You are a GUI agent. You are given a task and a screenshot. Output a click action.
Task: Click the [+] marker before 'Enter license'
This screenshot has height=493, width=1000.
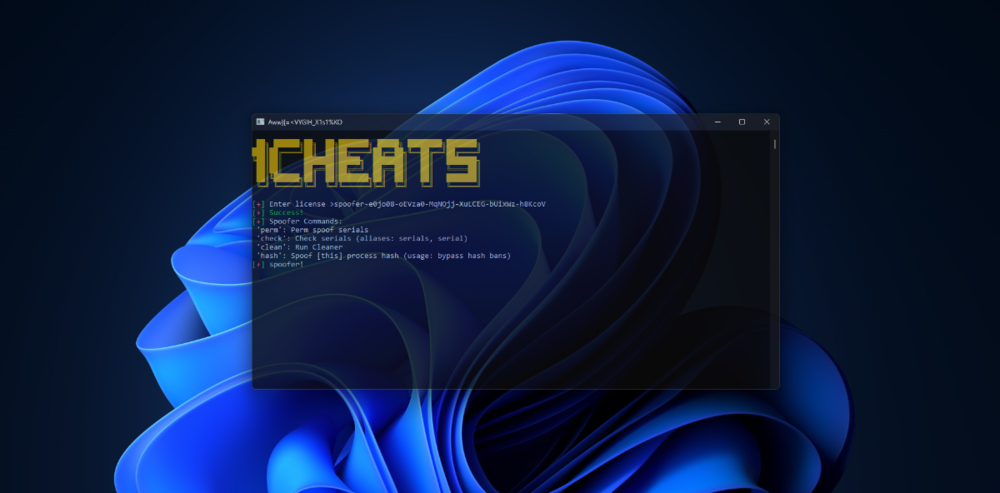coord(259,204)
